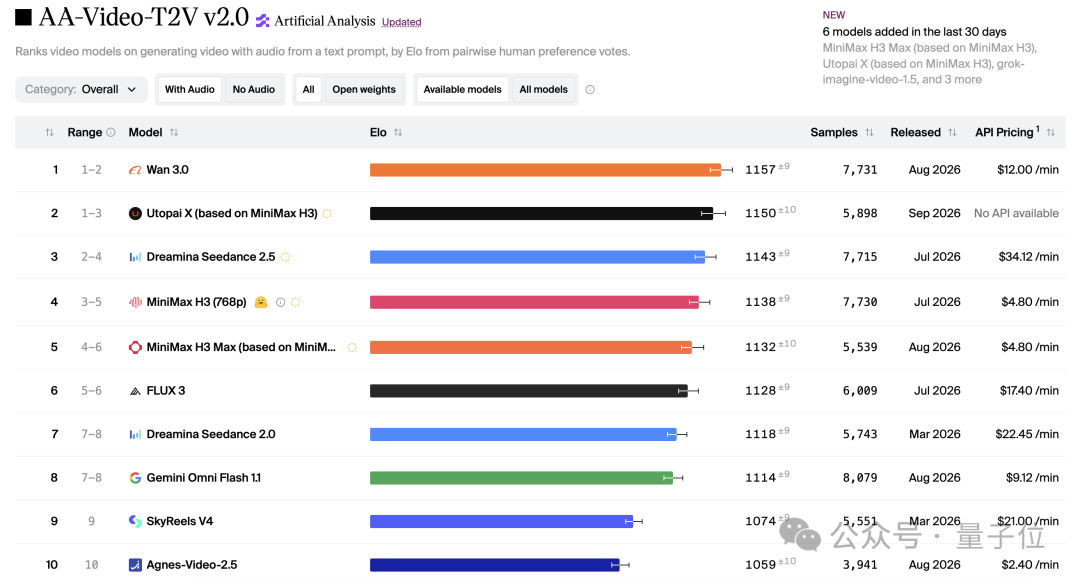Click the dashed circle icon beside MiniMax H3 Max
Screen dimensions: 1080x579
[x=352, y=348]
